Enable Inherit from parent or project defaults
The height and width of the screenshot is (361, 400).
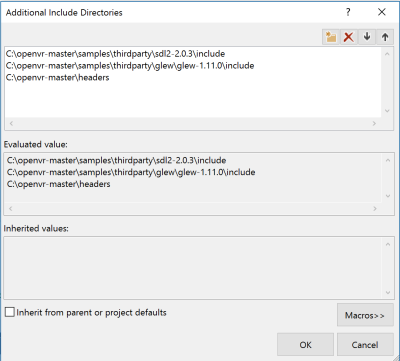click(10, 312)
